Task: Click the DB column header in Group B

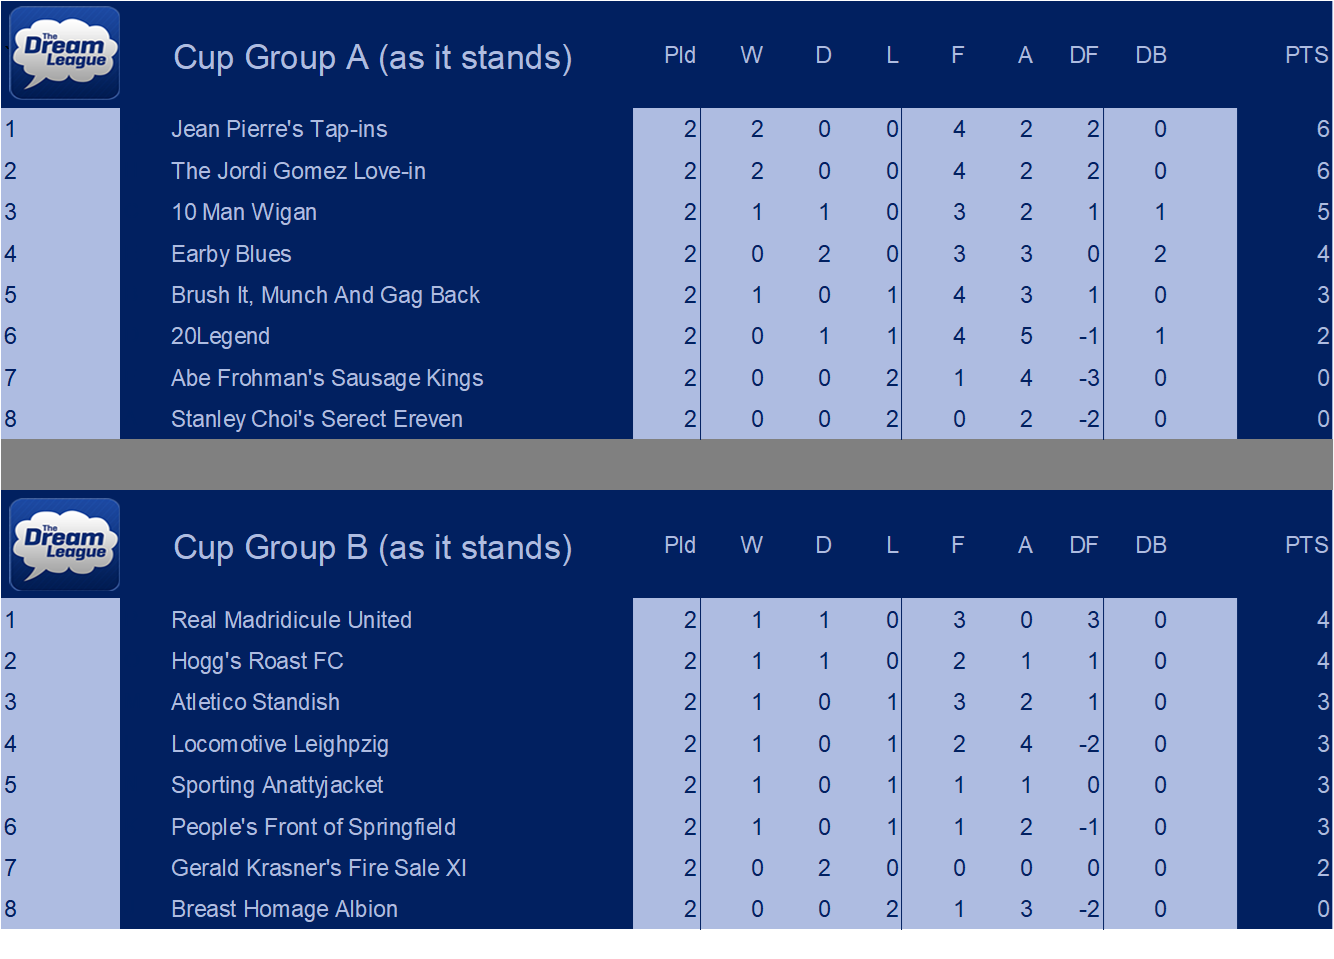Action: point(1151,545)
